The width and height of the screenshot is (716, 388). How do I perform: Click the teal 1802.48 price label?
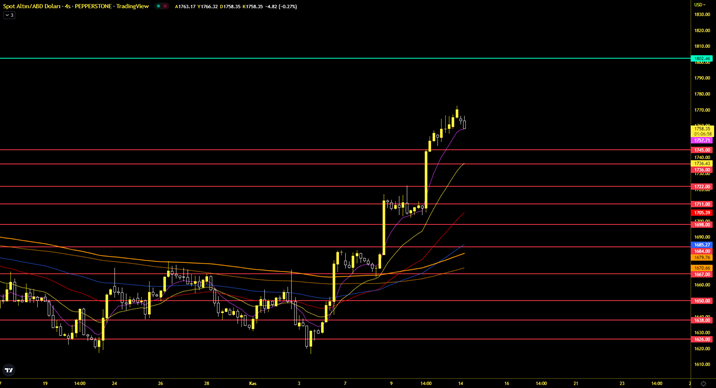point(702,58)
